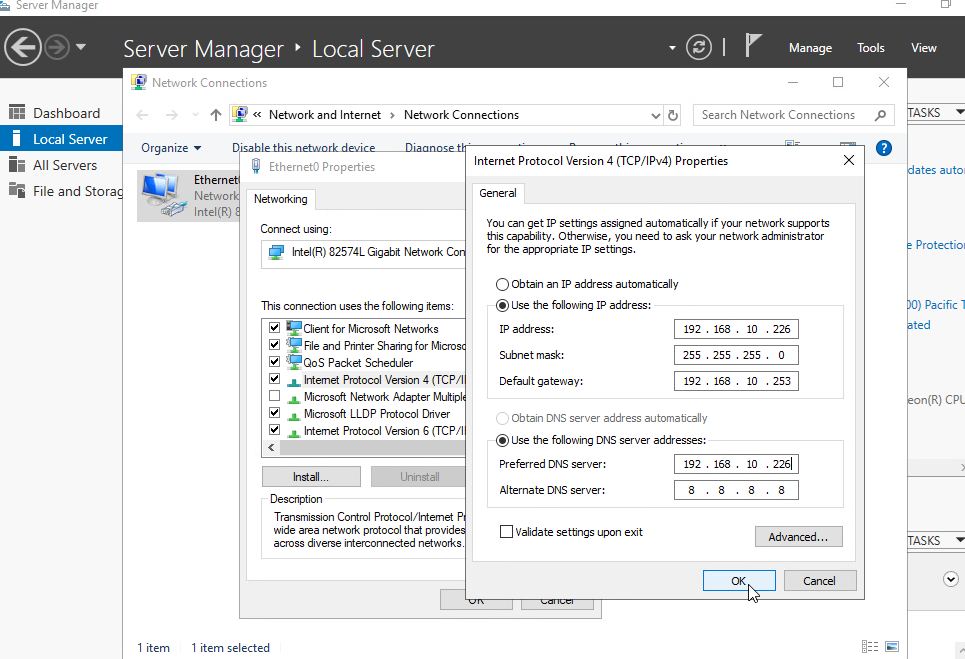Click the Subnet mask field
The height and width of the screenshot is (659, 965).
736,355
